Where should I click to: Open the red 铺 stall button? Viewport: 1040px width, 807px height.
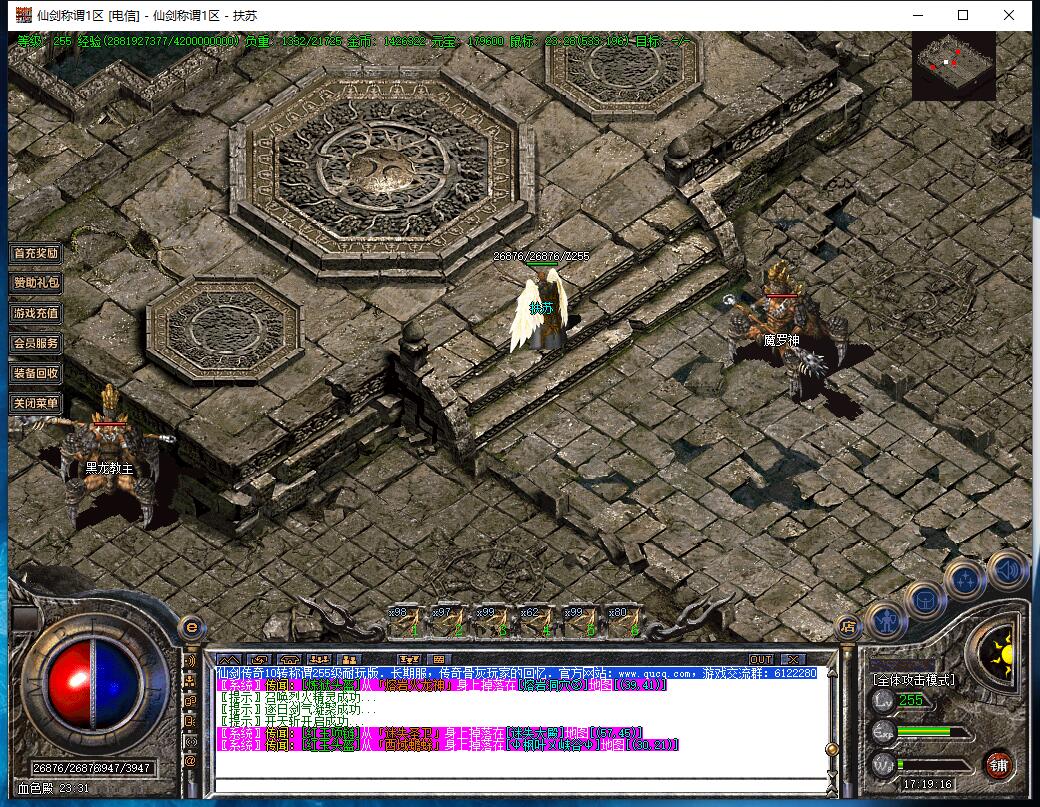coord(998,766)
